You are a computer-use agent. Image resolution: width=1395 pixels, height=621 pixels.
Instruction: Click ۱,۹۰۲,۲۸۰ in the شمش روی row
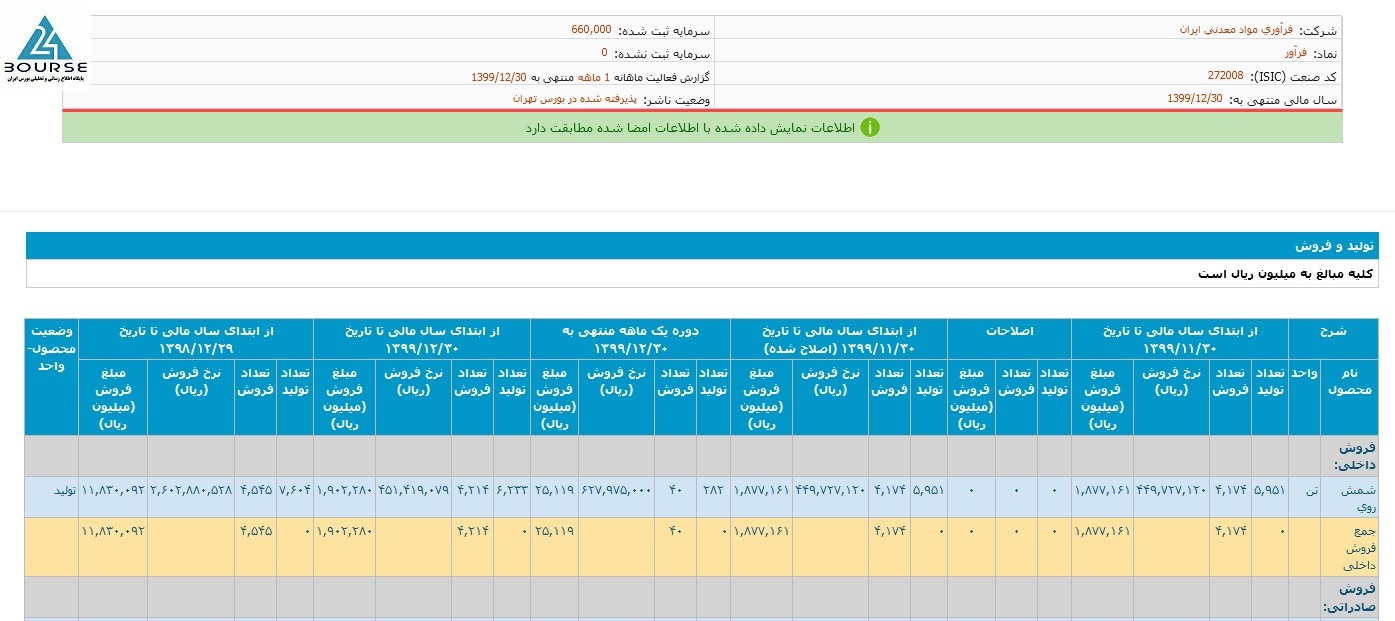345,490
